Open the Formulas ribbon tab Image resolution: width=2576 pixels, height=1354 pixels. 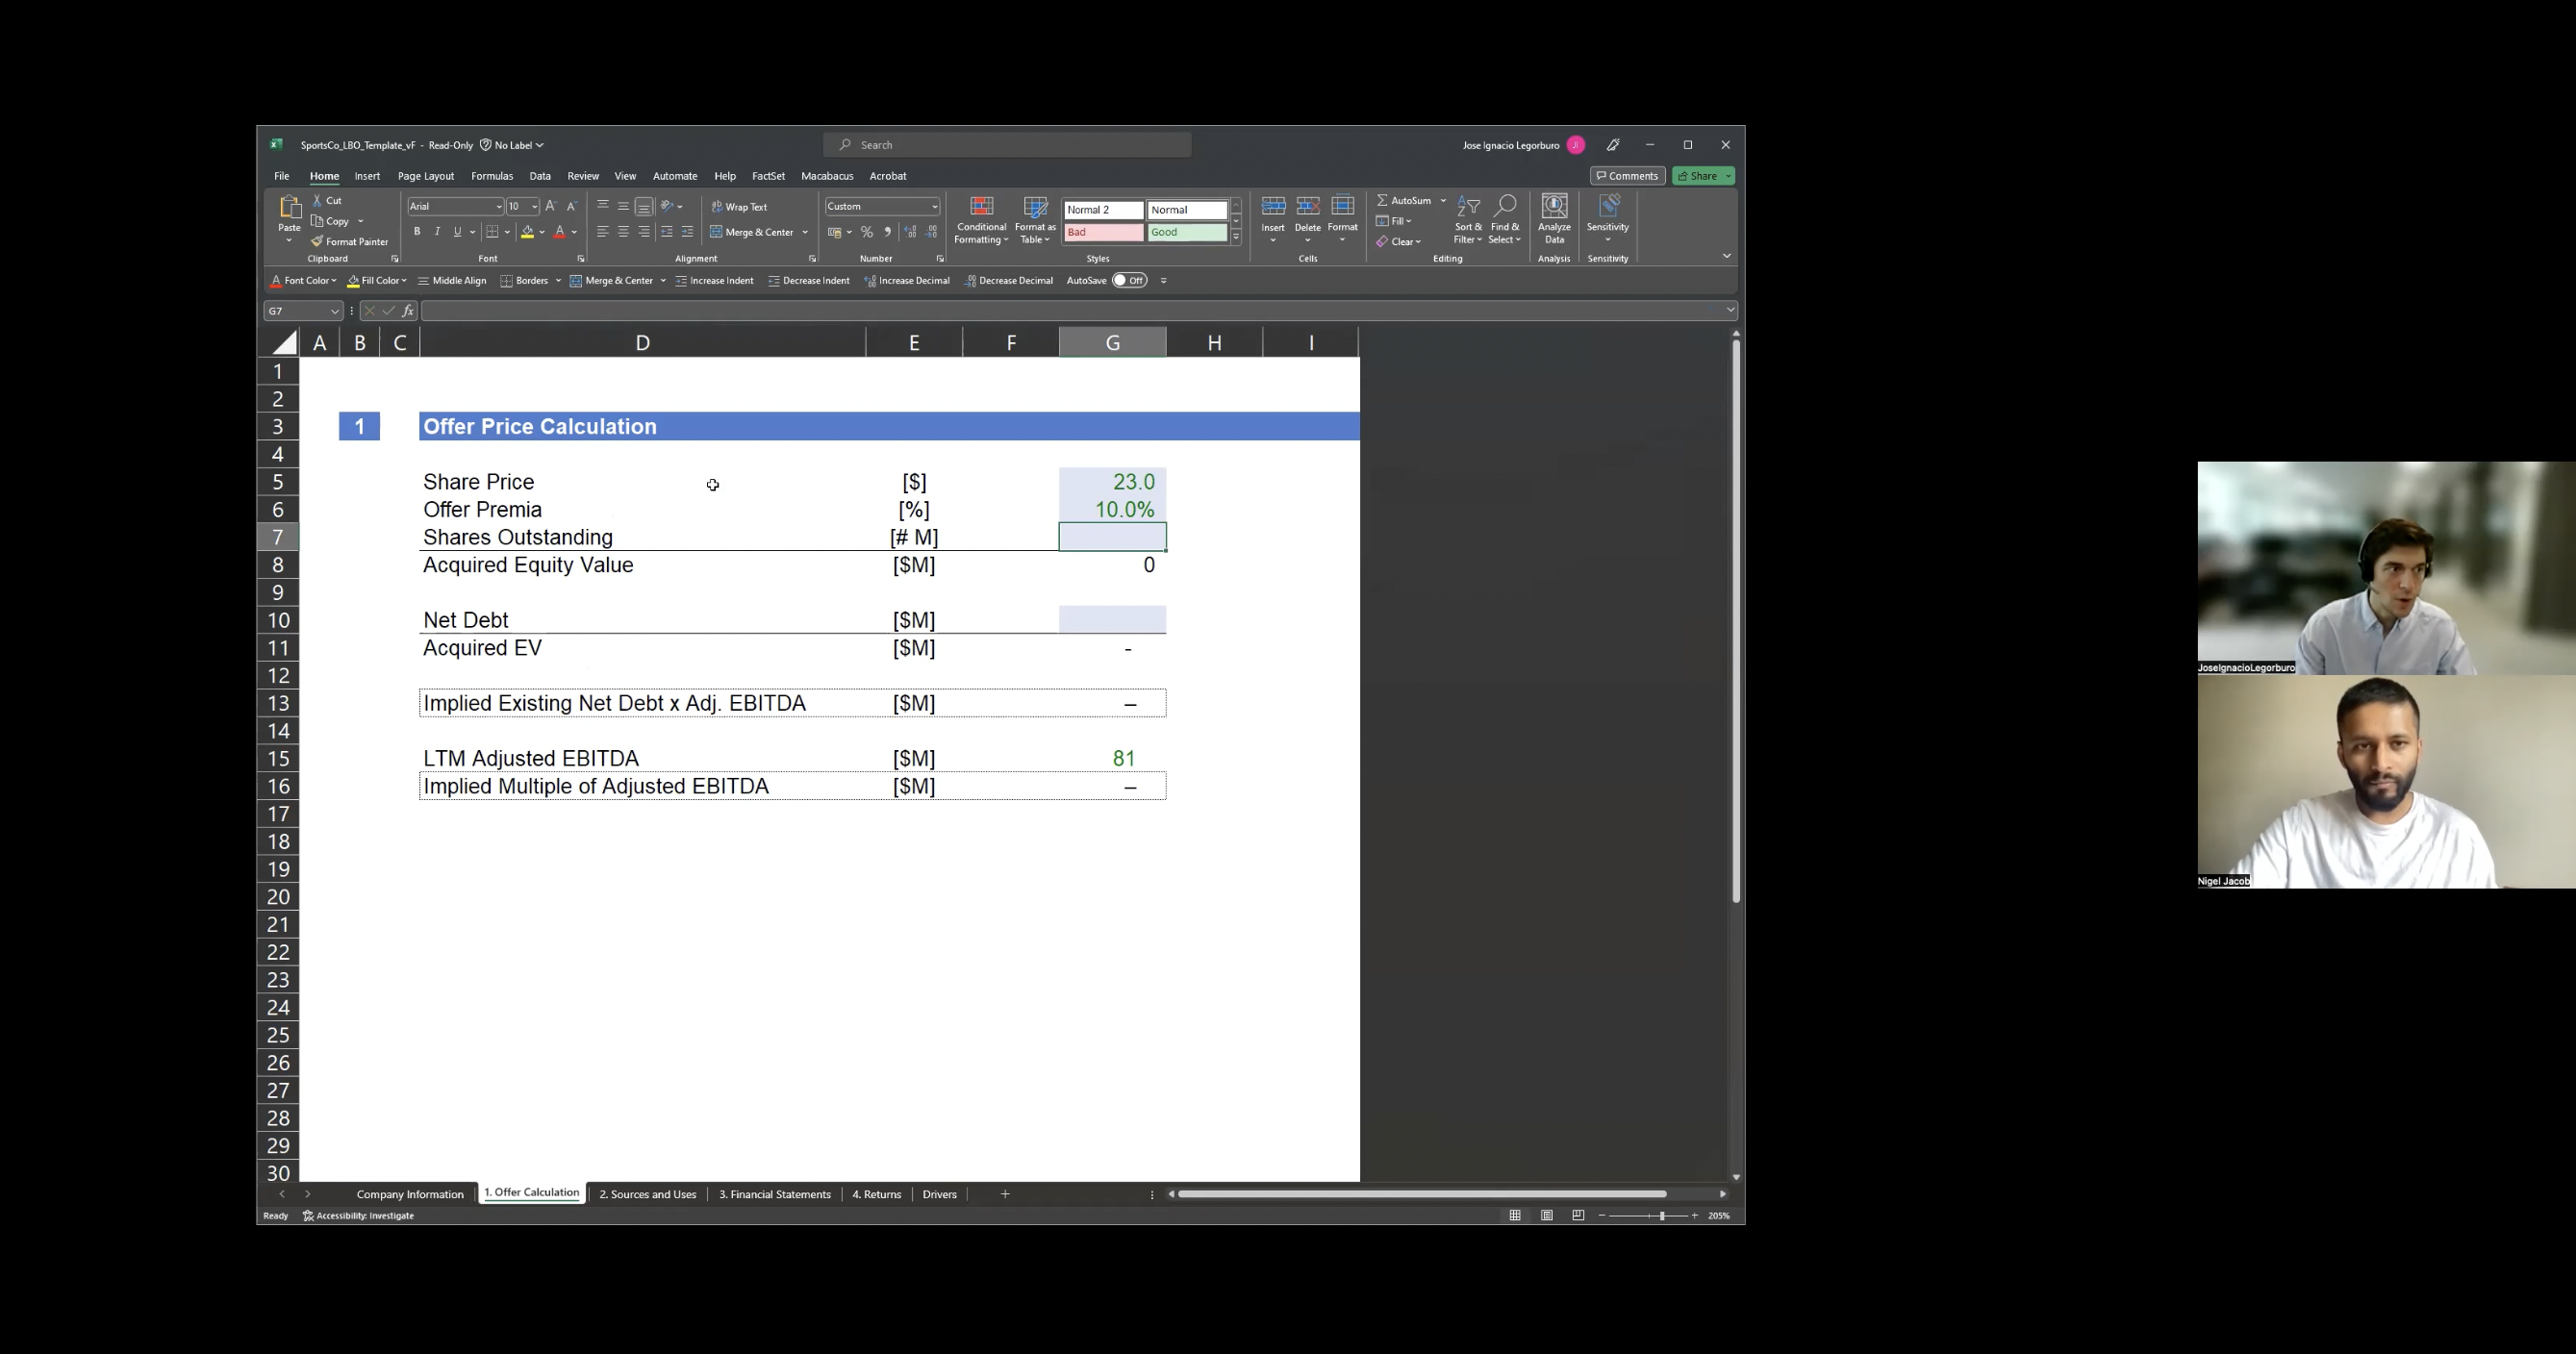(492, 176)
